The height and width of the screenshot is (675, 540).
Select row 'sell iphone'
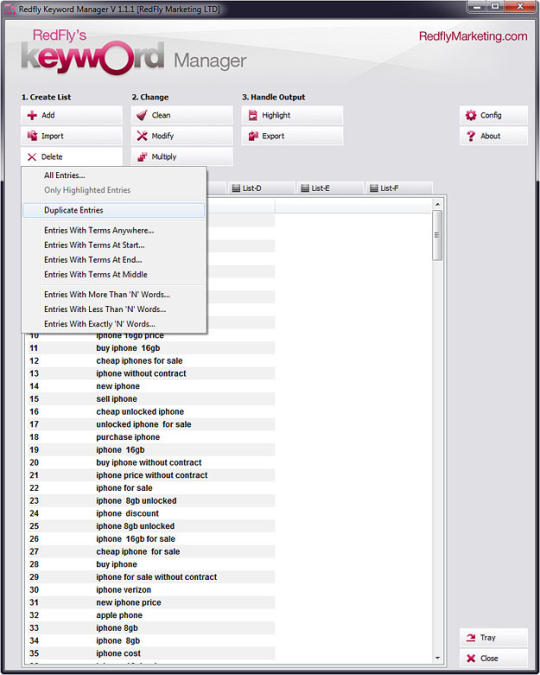(x=150, y=399)
